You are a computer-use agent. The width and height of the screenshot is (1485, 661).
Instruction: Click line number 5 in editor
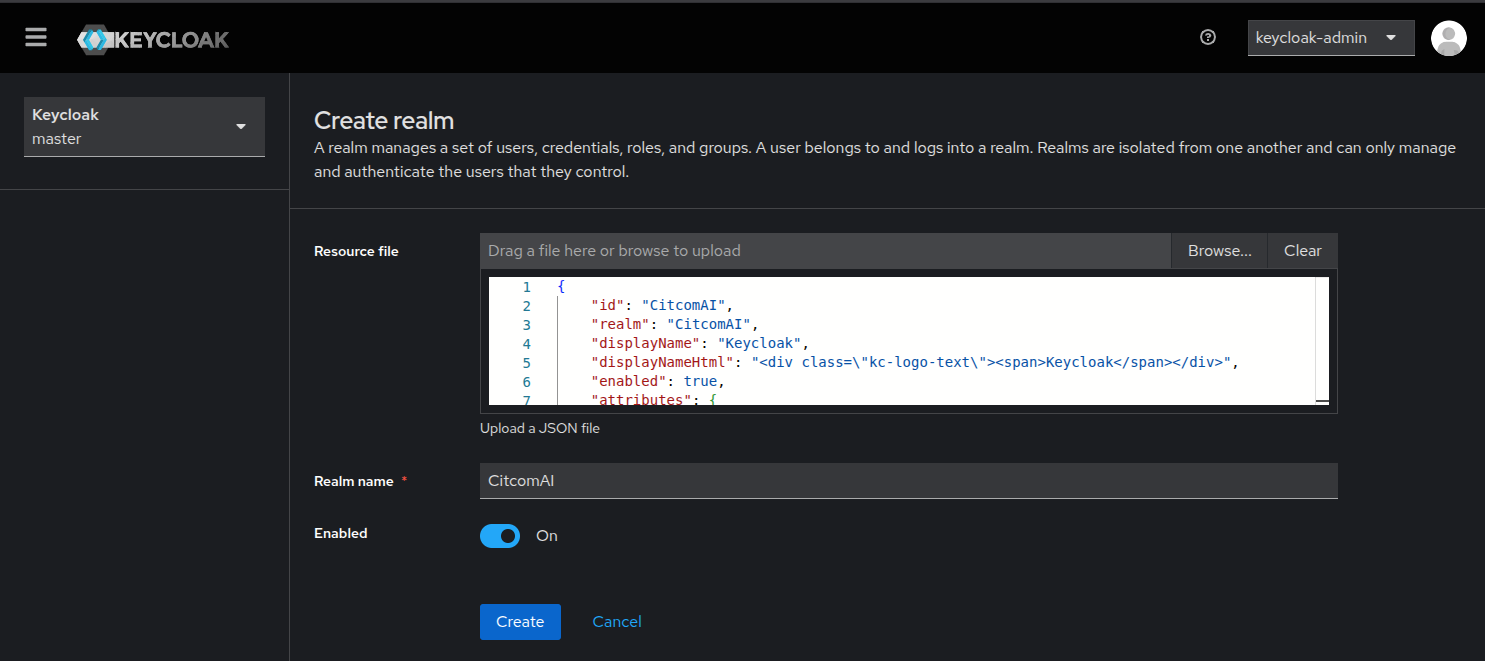tap(527, 363)
